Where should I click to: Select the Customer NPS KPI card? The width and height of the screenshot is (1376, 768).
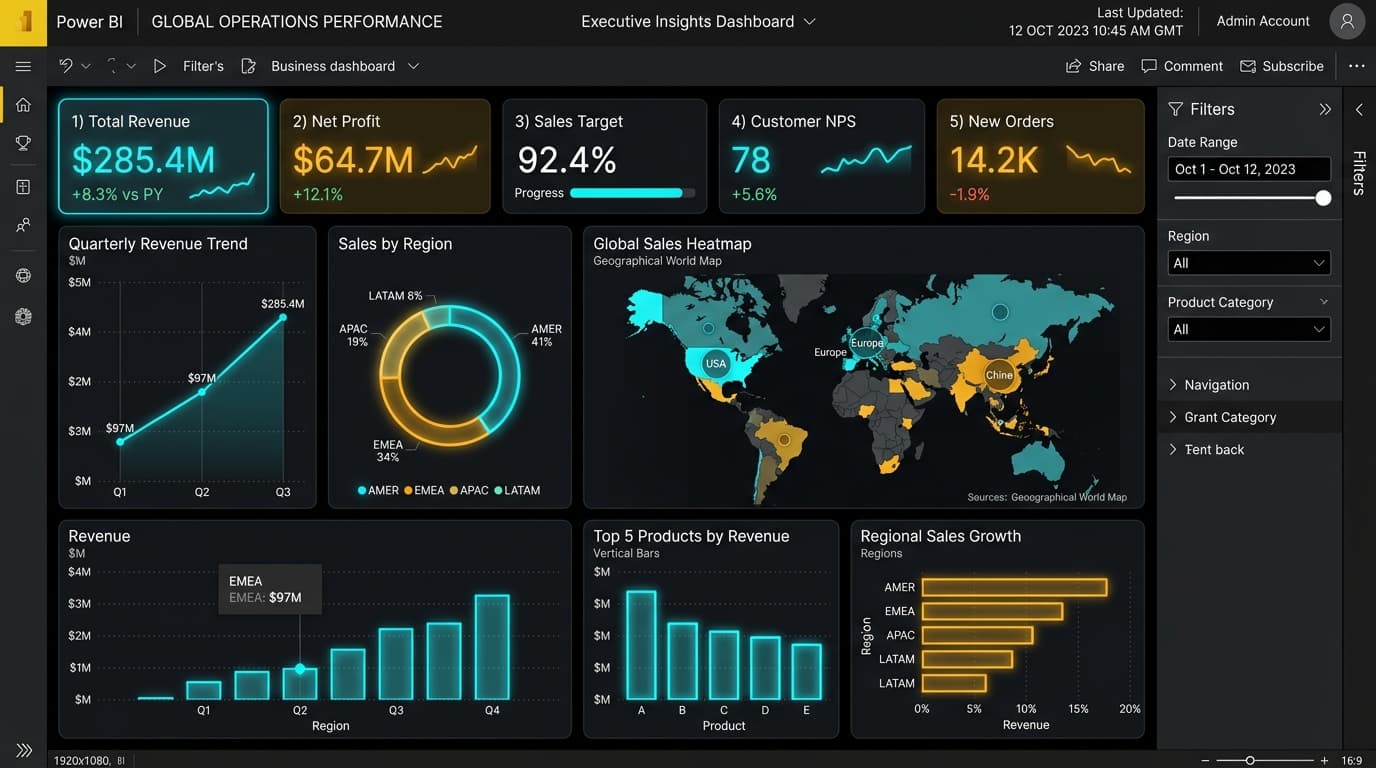click(x=822, y=156)
